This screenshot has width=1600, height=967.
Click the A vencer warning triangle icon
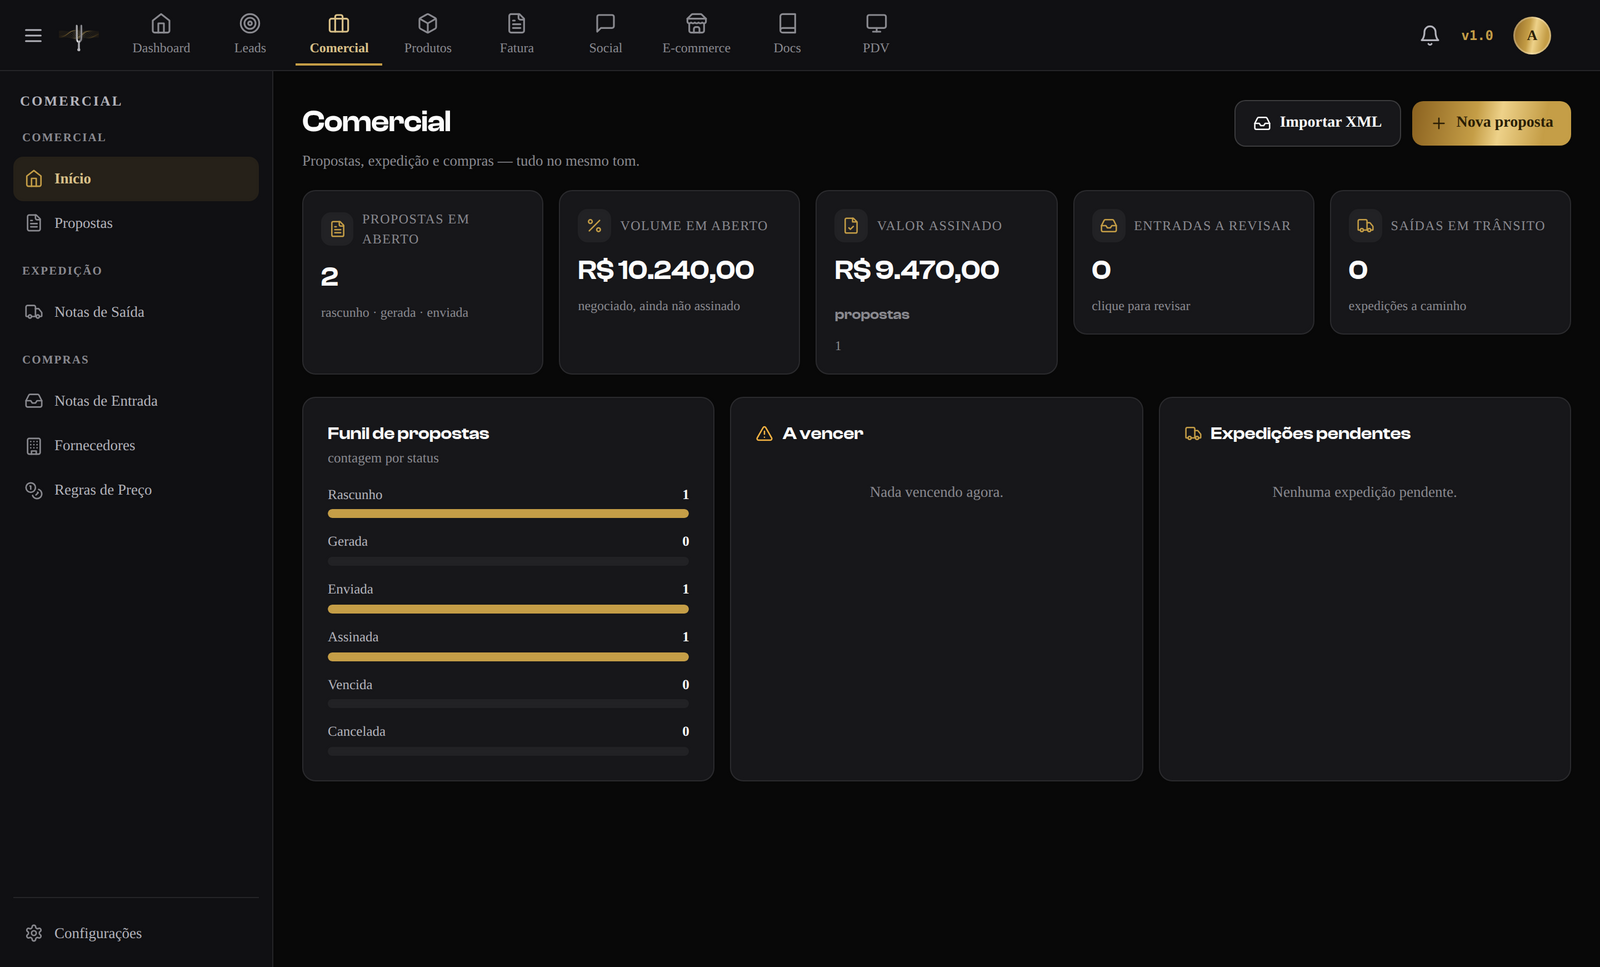coord(764,434)
